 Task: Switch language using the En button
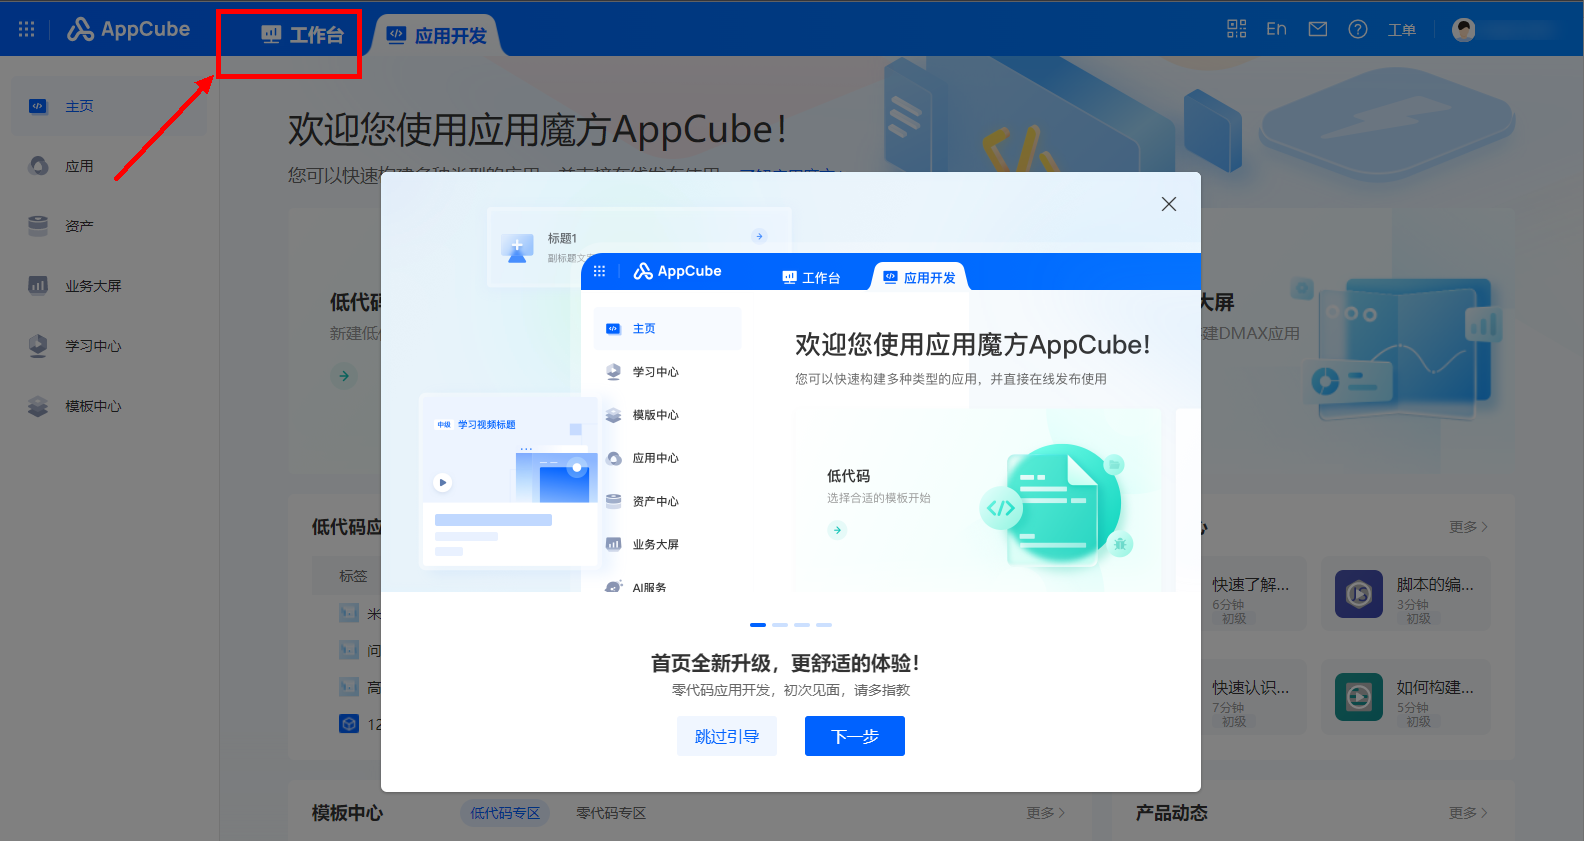(x=1276, y=29)
